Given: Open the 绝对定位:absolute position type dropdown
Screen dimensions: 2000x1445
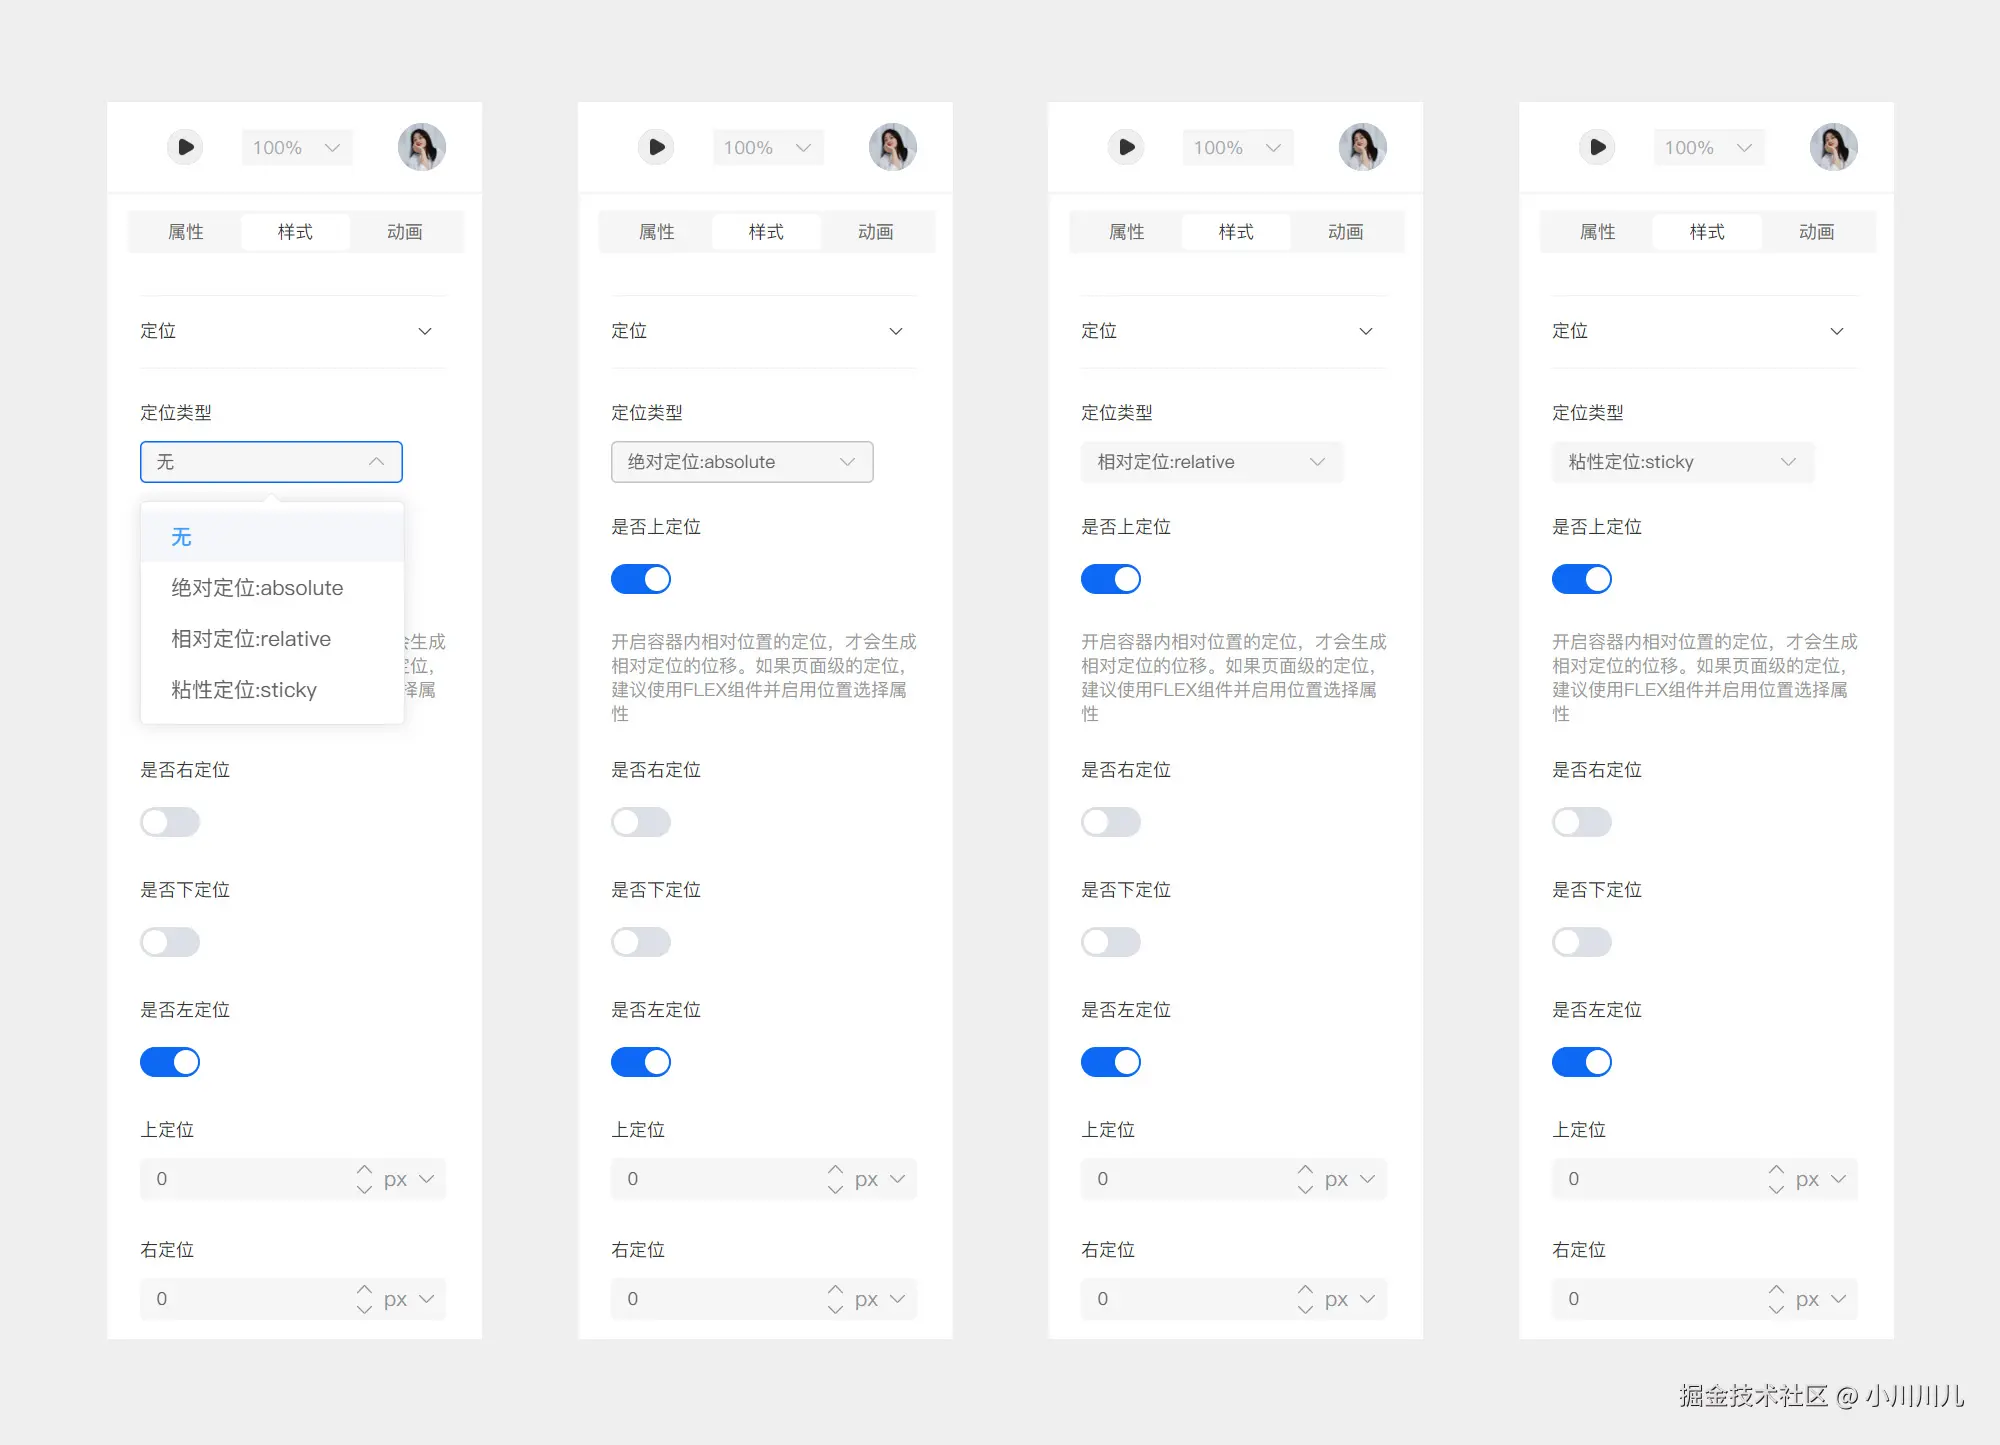Looking at the screenshot, I should click(x=741, y=462).
